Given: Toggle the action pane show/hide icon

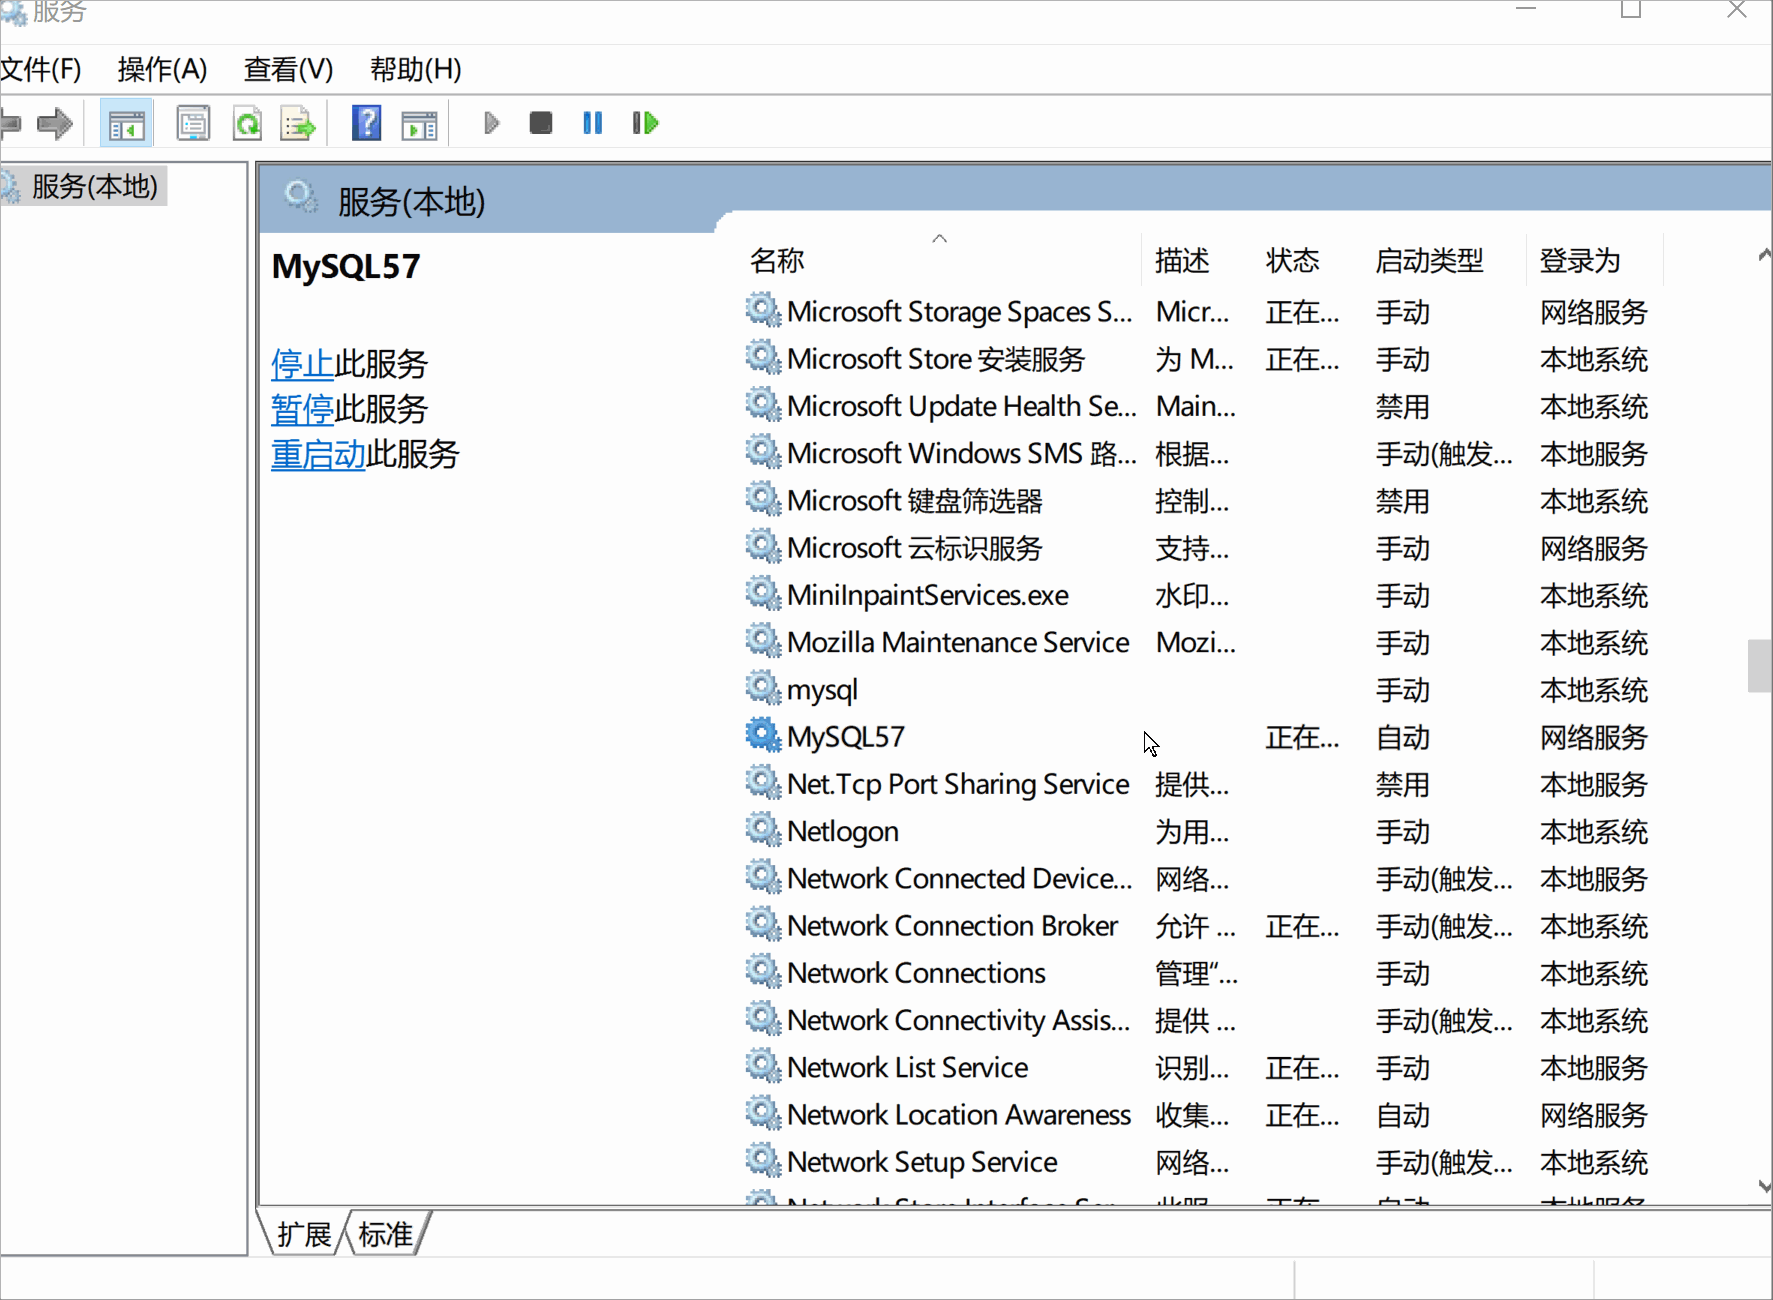Looking at the screenshot, I should click(419, 124).
